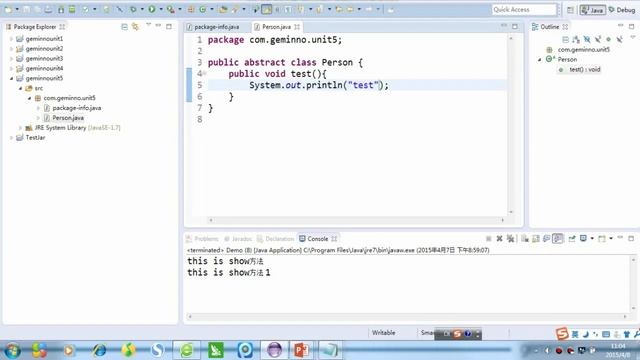Click Console vertical scrollbar
640x360 pixels.
[x=633, y=284]
